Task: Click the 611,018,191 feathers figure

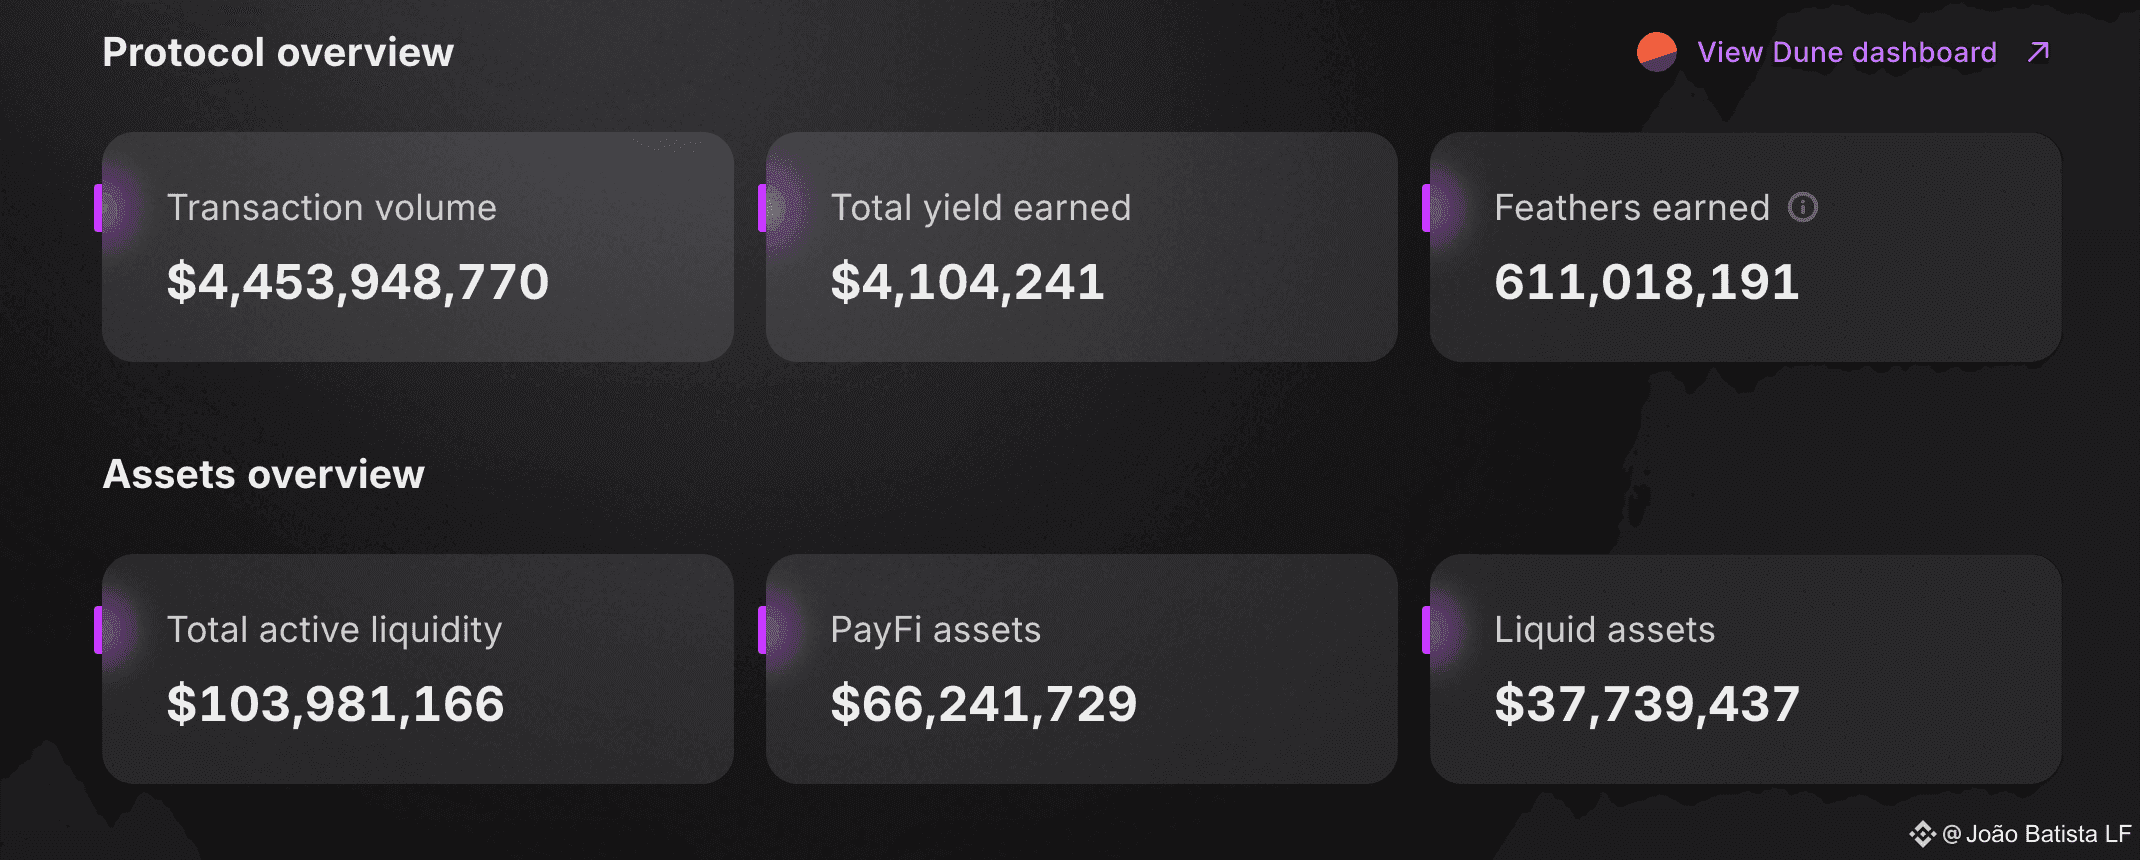Action: [1646, 282]
